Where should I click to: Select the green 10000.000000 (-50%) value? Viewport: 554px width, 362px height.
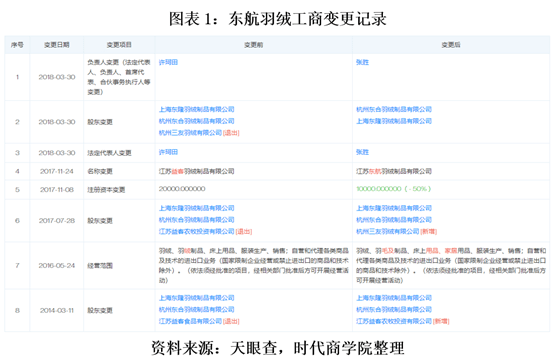click(393, 189)
